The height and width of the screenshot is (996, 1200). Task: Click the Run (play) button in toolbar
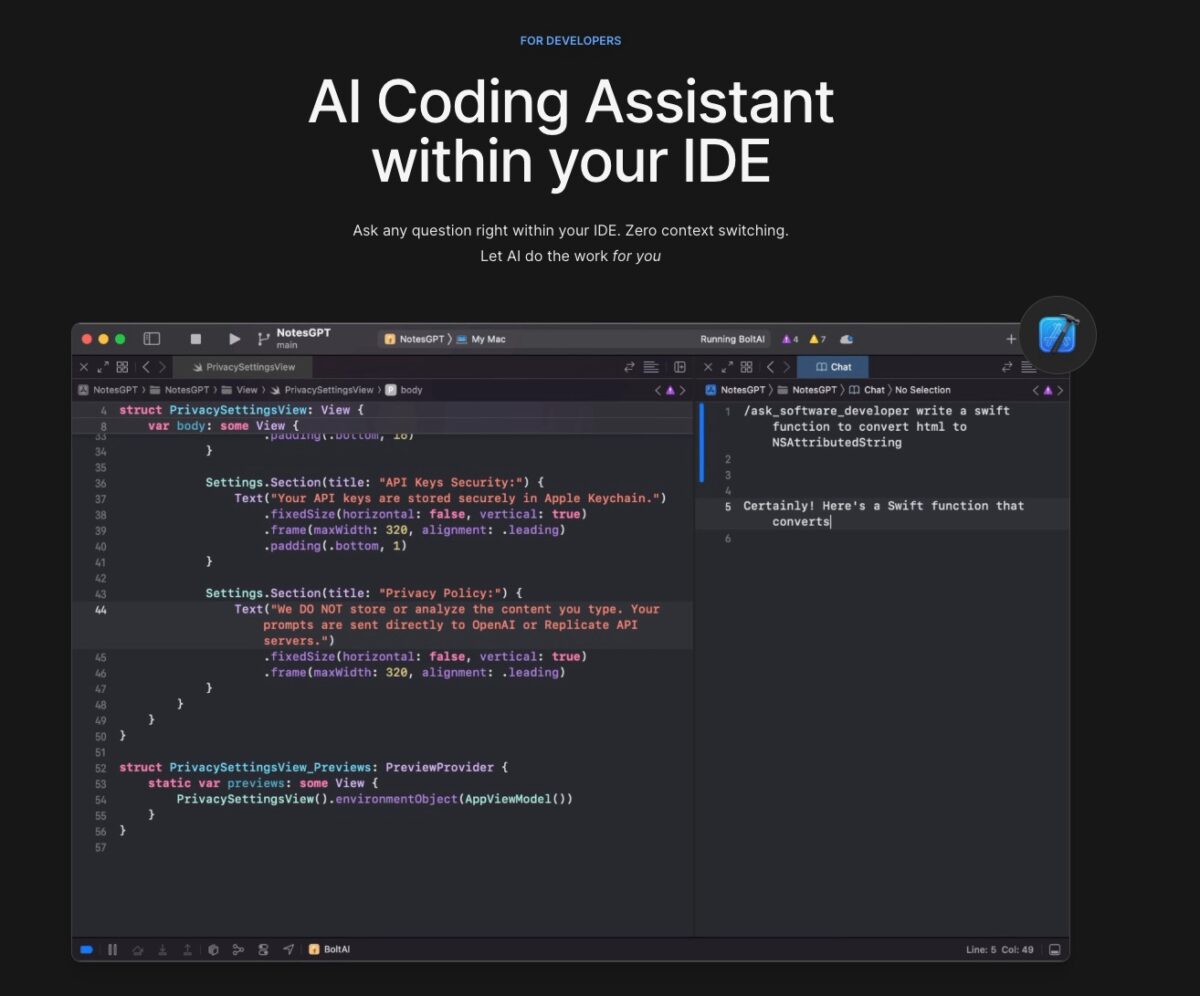coord(234,340)
